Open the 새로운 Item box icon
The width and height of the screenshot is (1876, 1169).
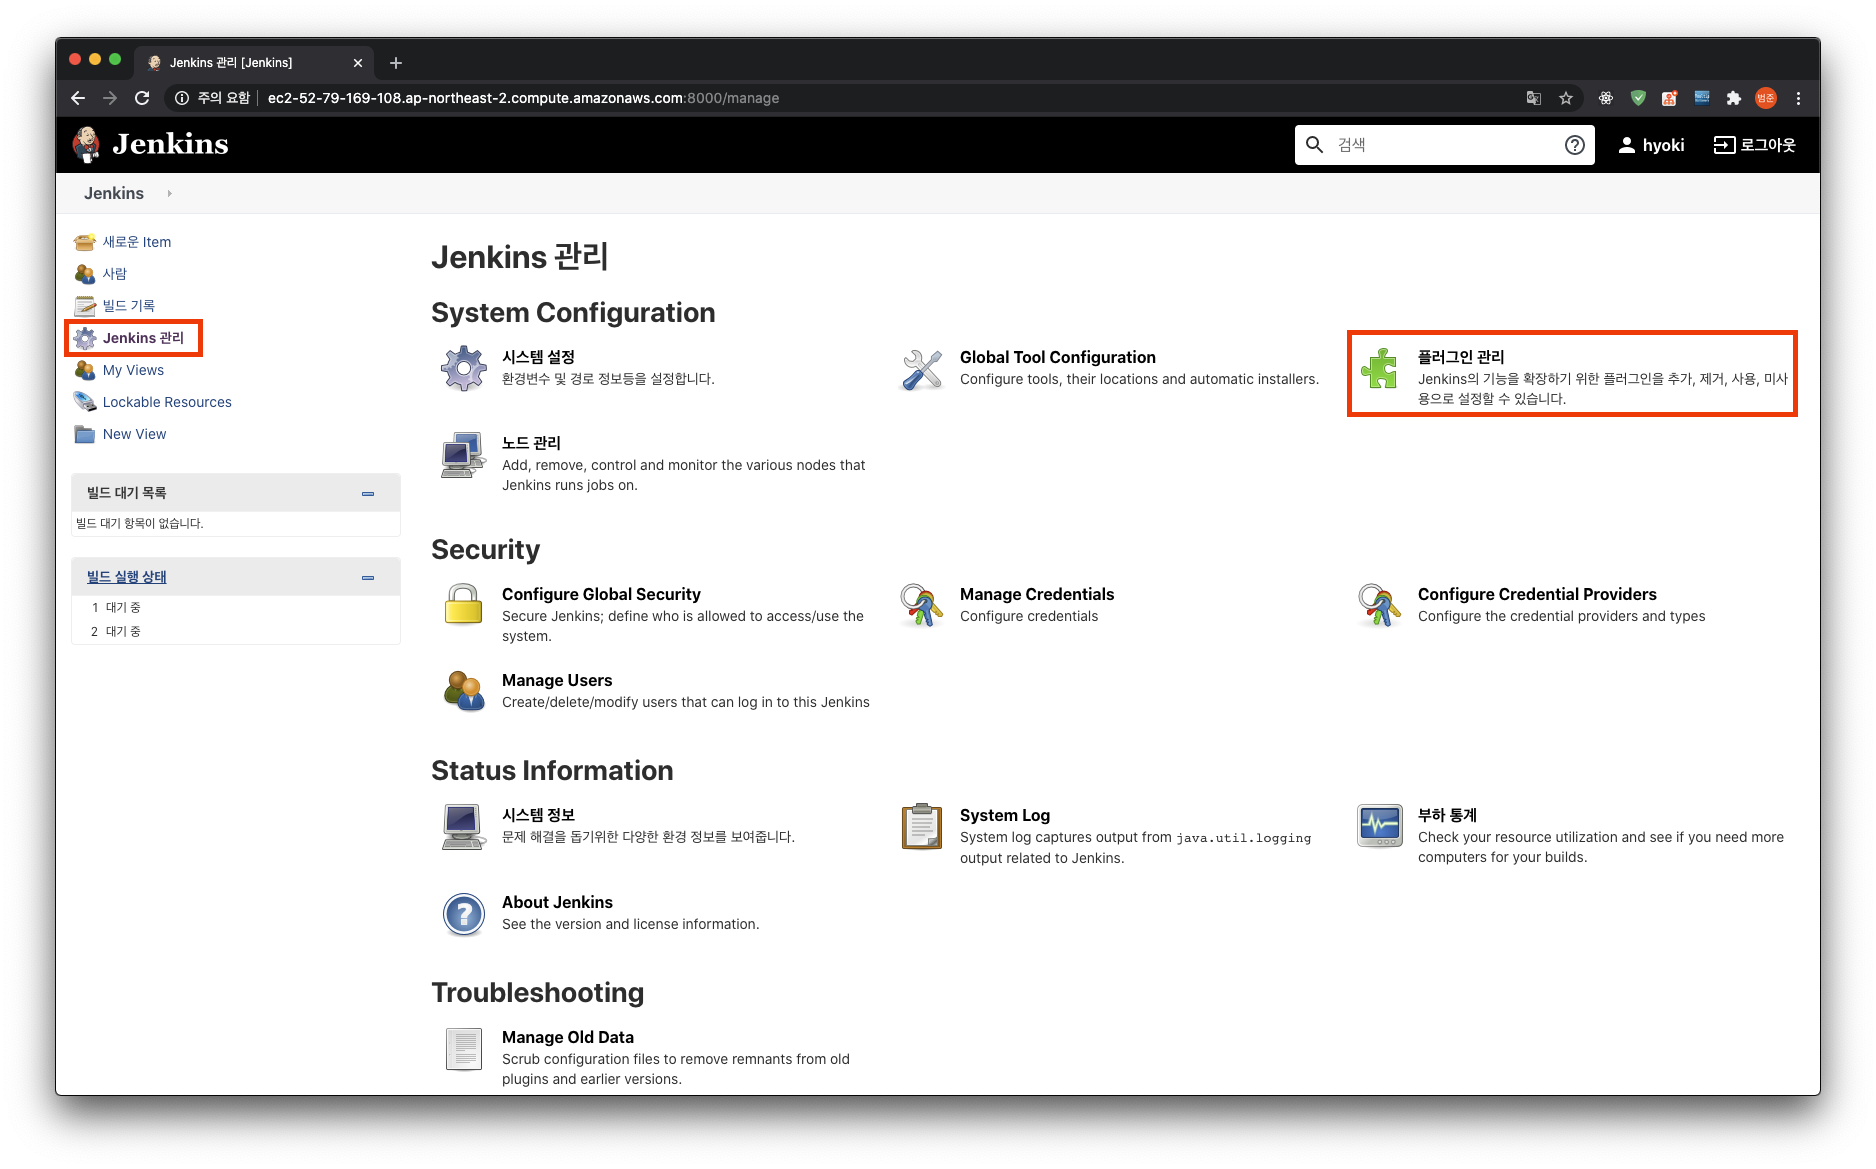click(x=85, y=242)
